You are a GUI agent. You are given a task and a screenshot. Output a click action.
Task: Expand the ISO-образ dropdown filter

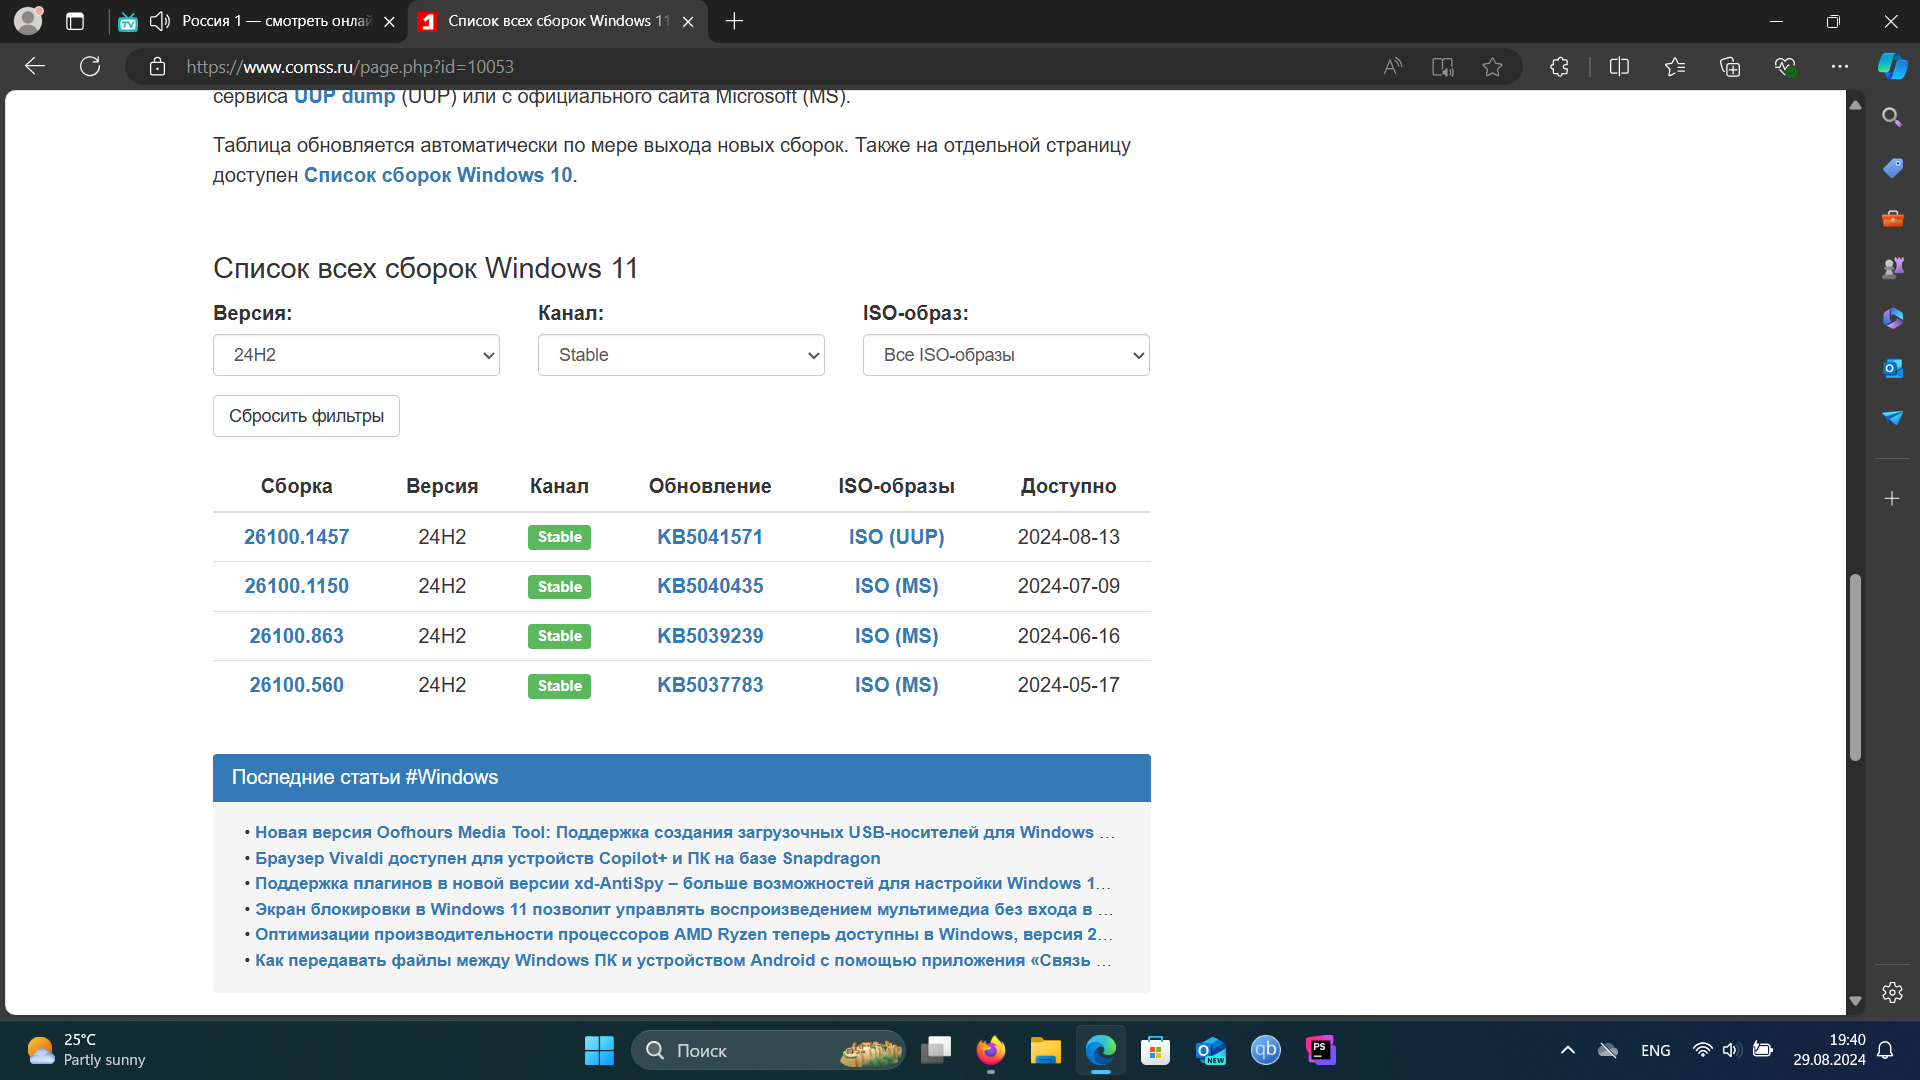click(1006, 355)
